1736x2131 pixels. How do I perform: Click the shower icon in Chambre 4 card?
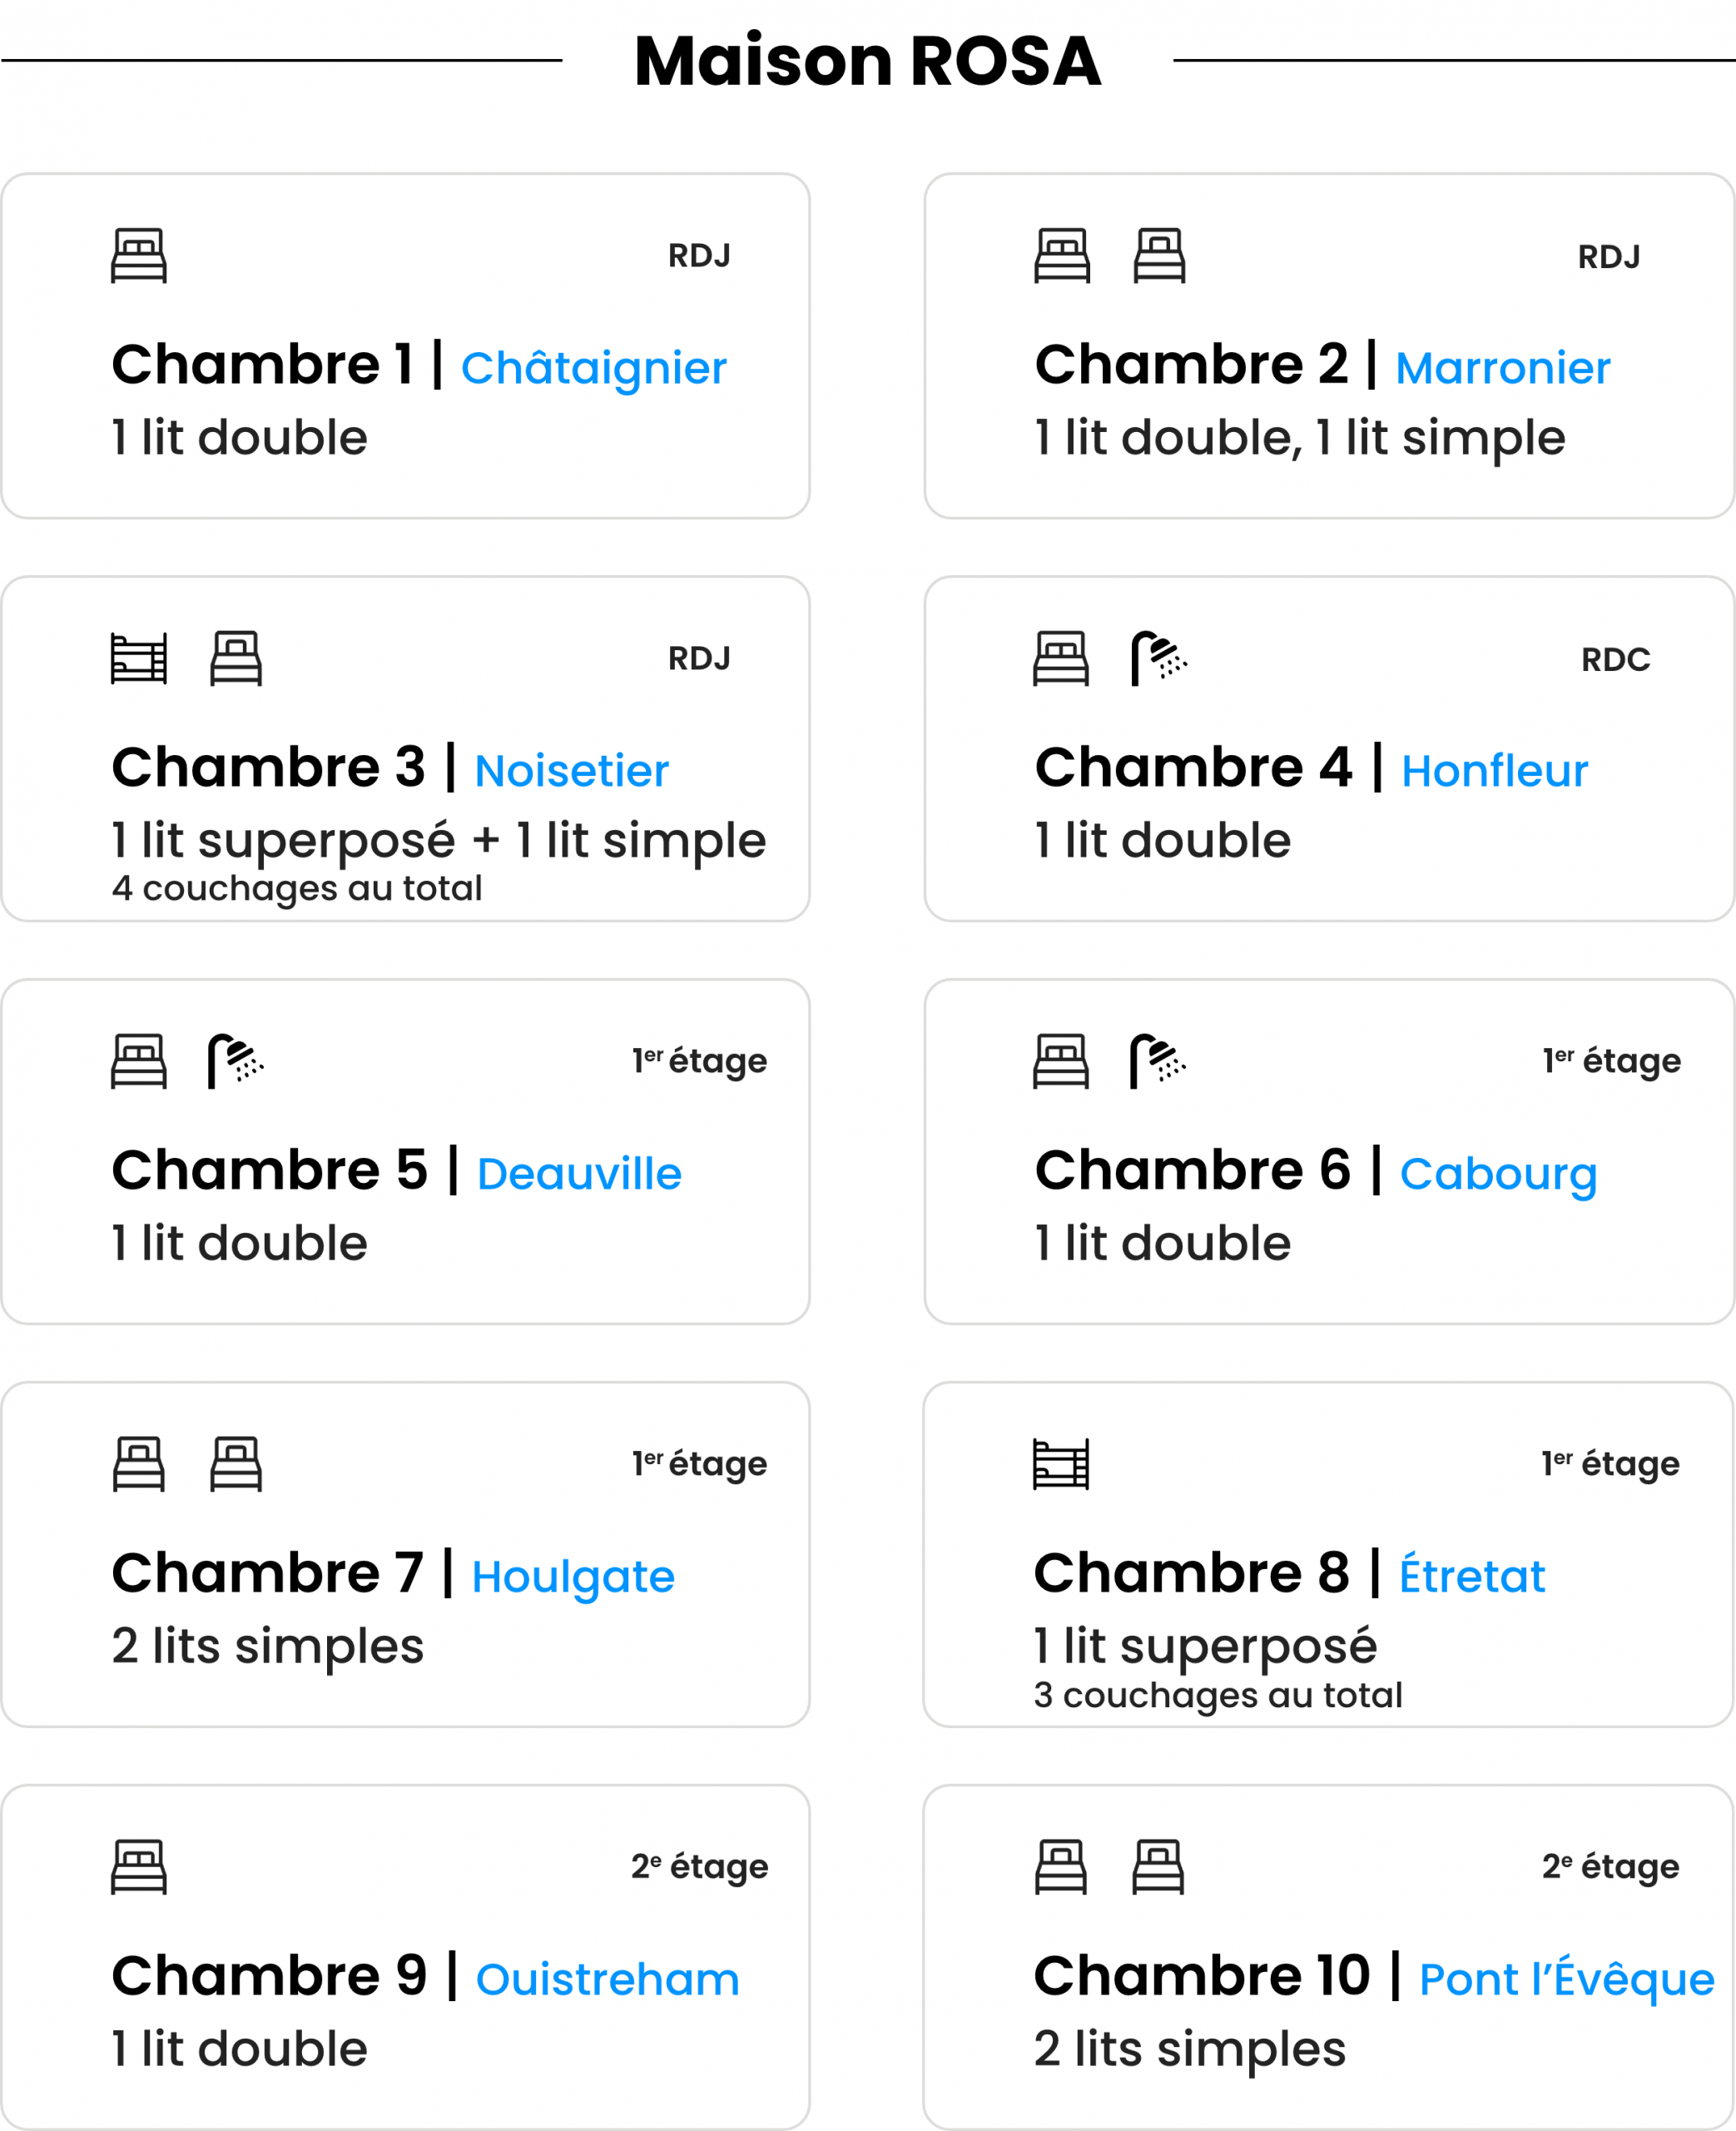point(1158,659)
